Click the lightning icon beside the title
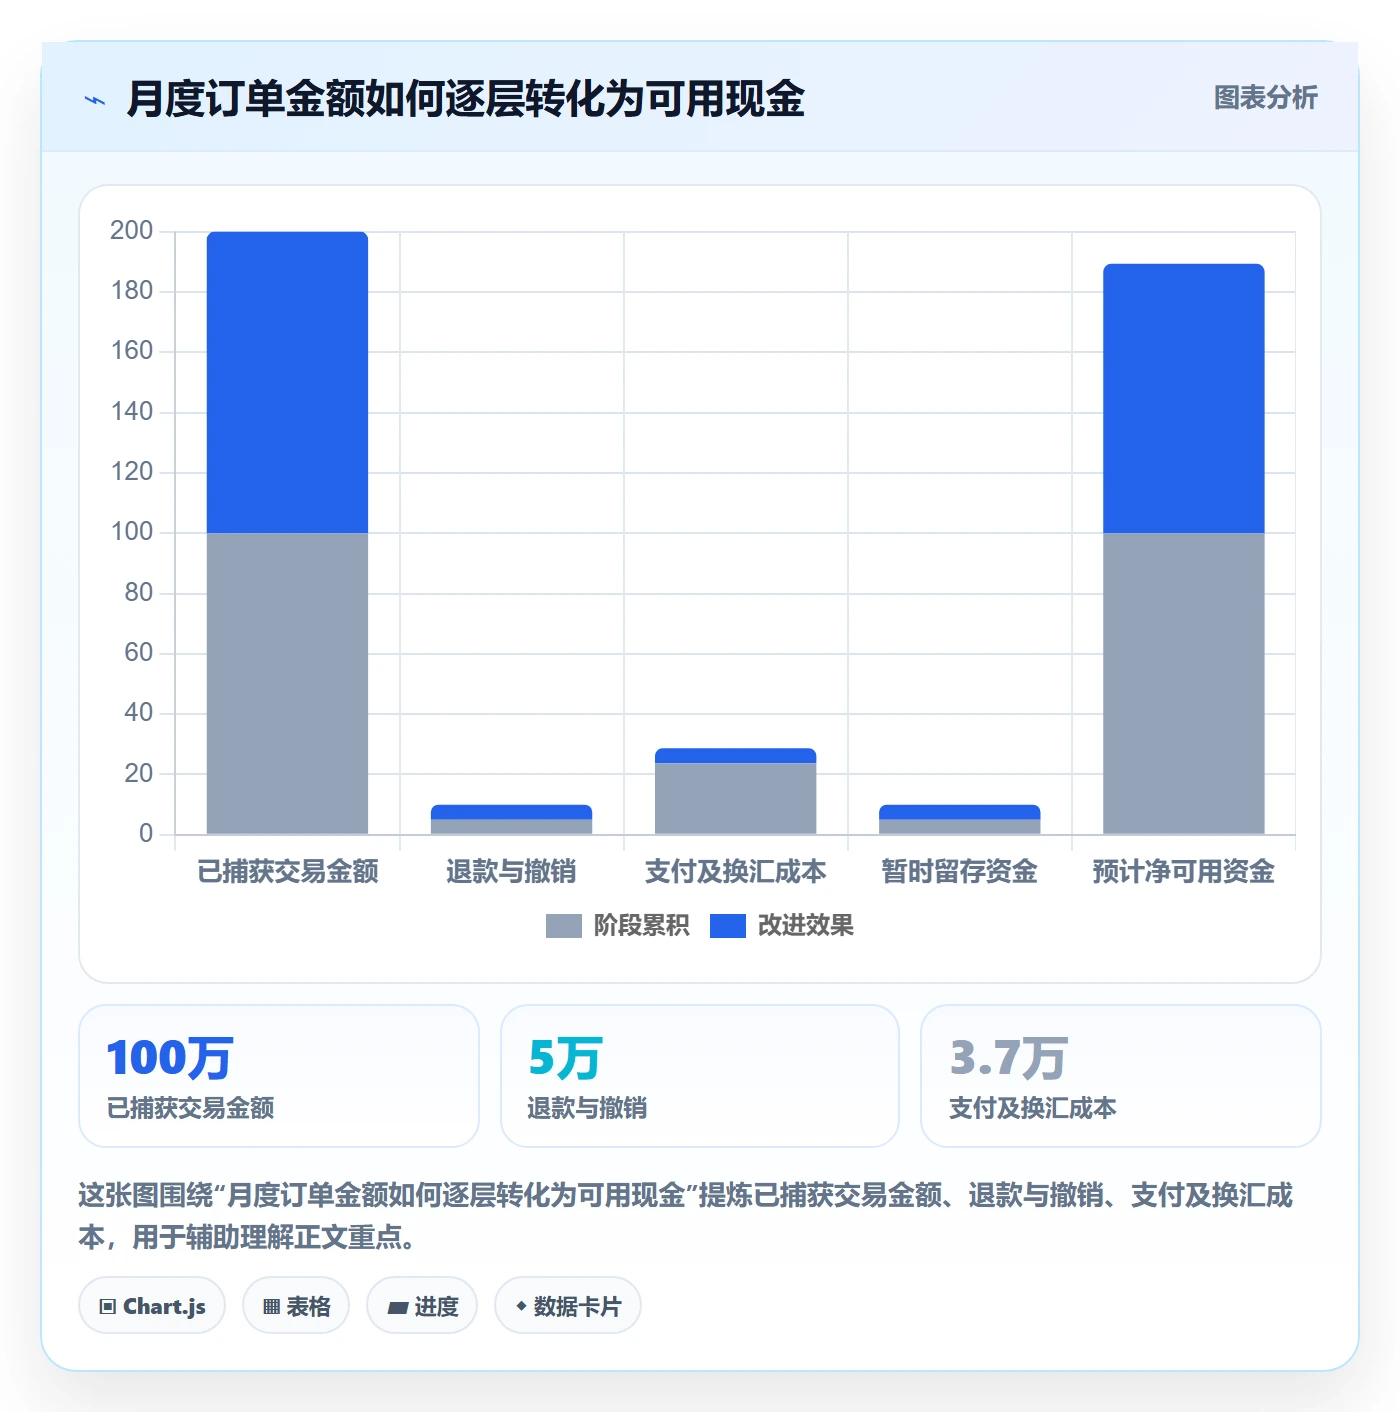 95,100
